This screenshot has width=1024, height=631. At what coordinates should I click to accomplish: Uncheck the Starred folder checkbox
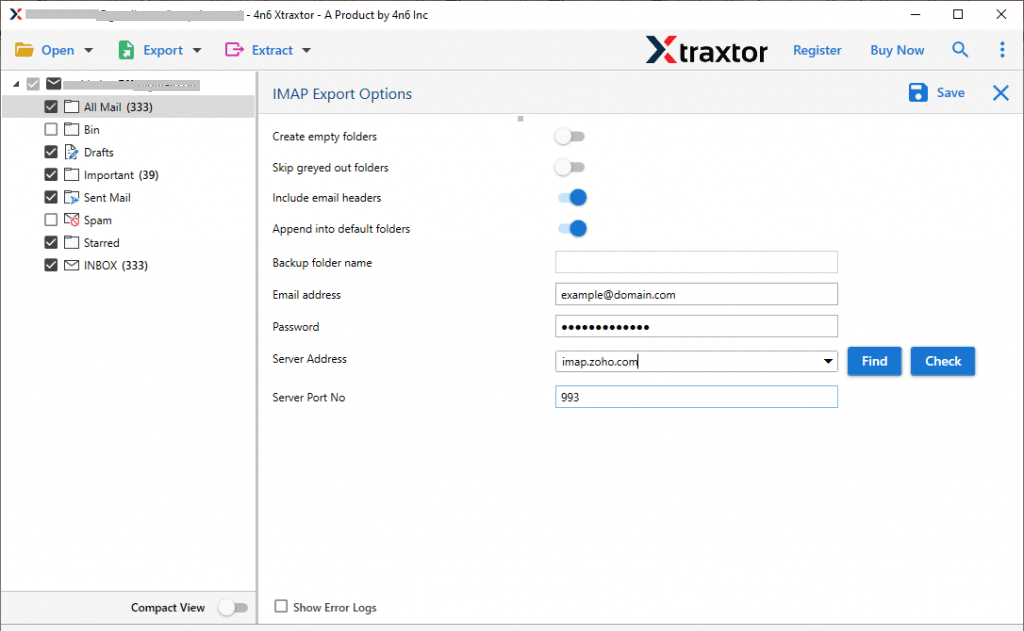click(x=51, y=242)
